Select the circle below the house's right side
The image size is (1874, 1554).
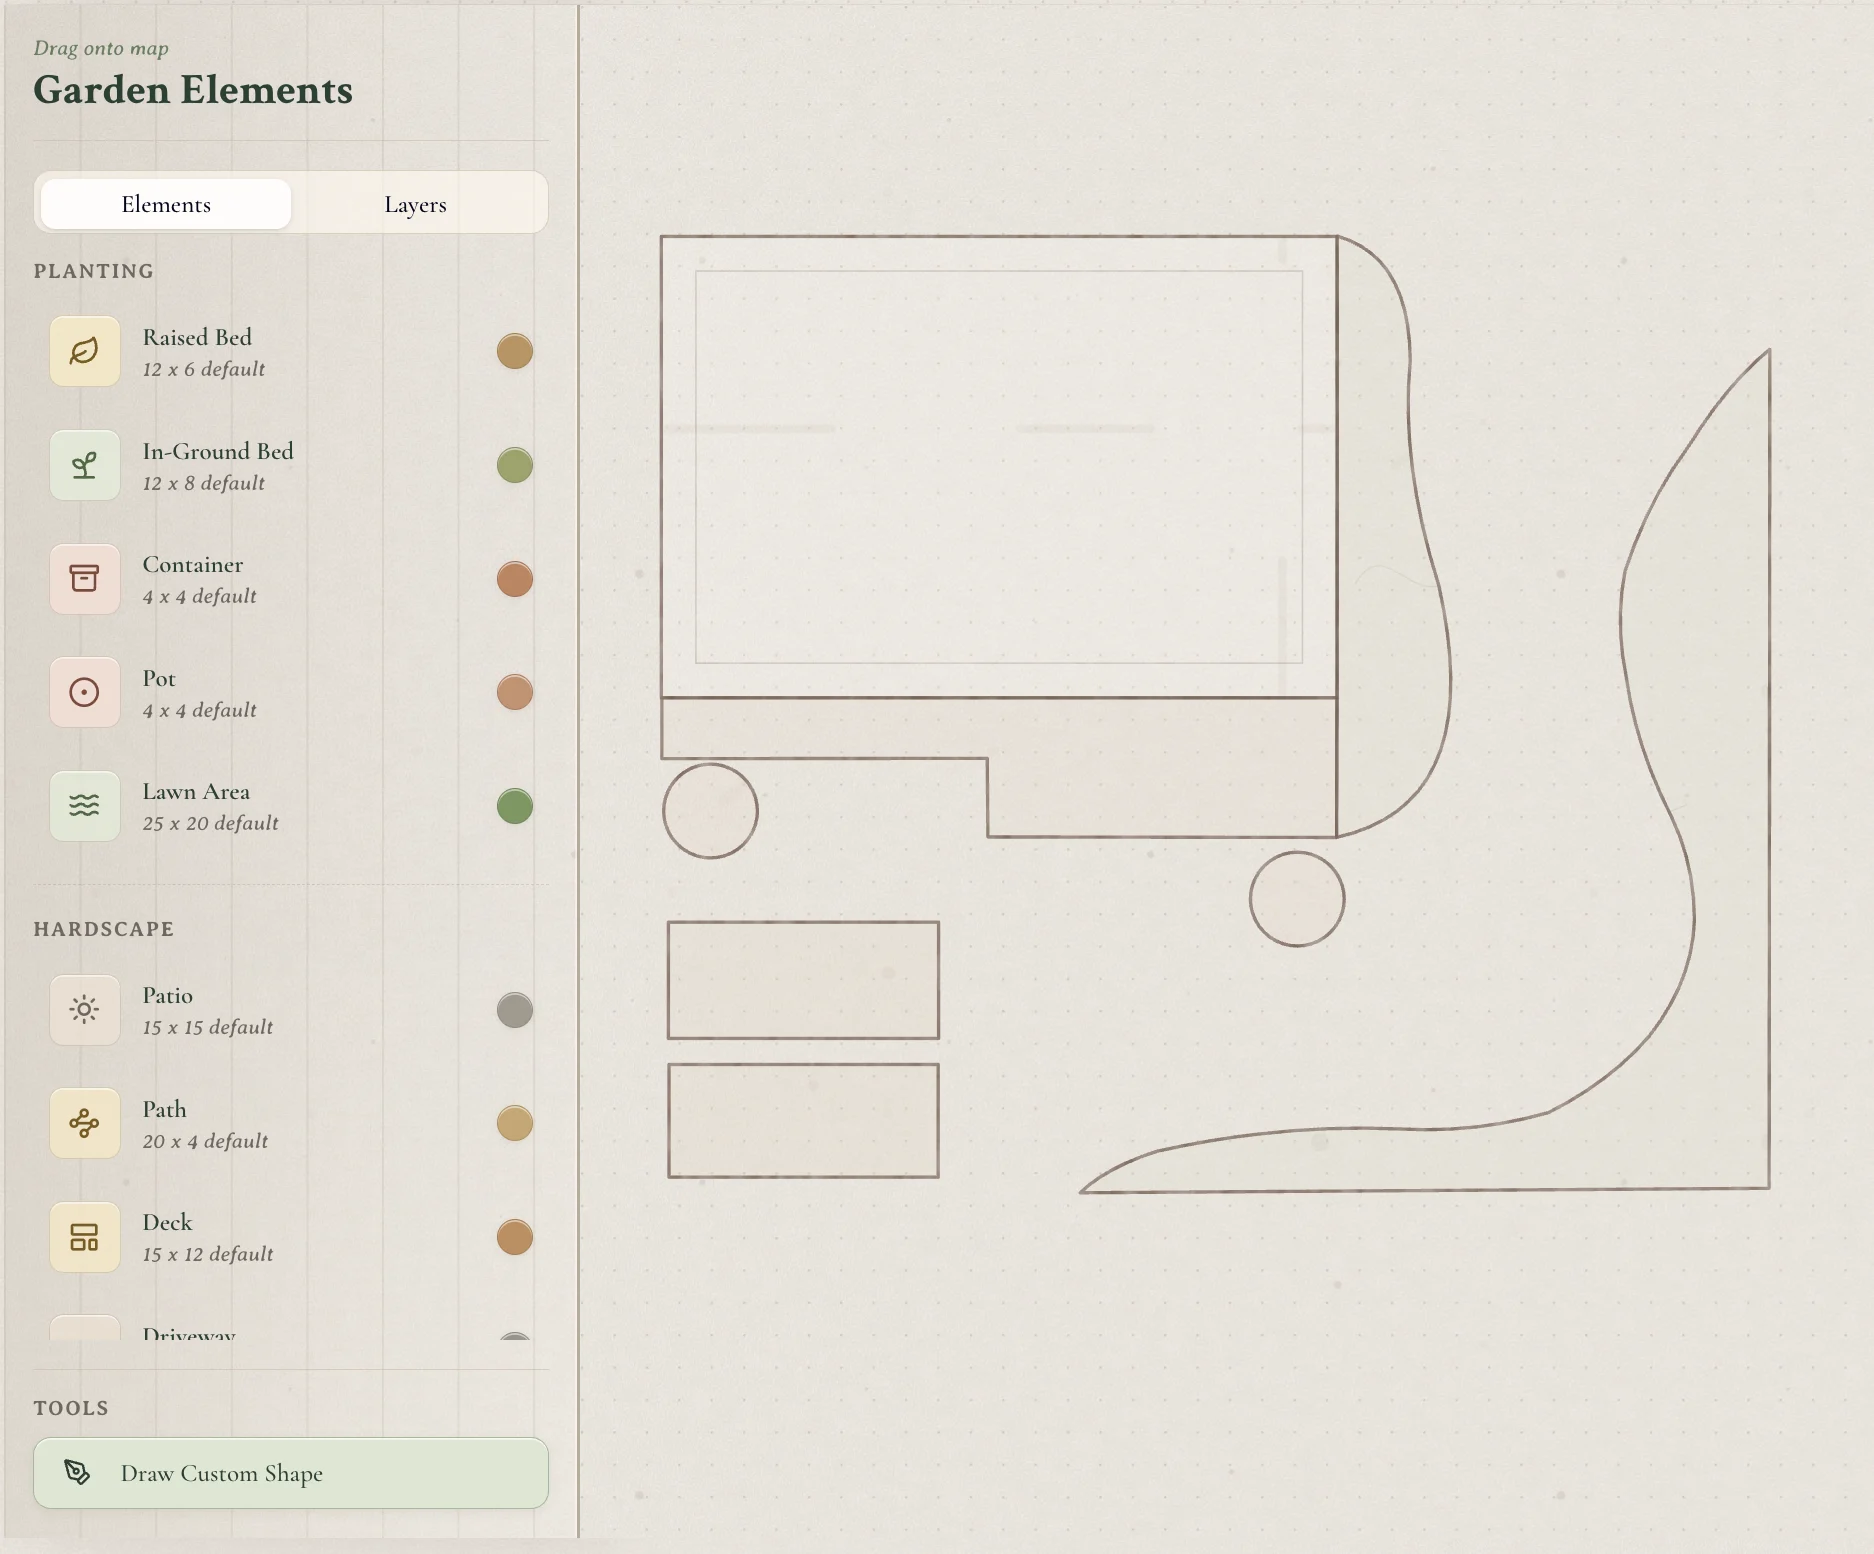[x=1297, y=899]
